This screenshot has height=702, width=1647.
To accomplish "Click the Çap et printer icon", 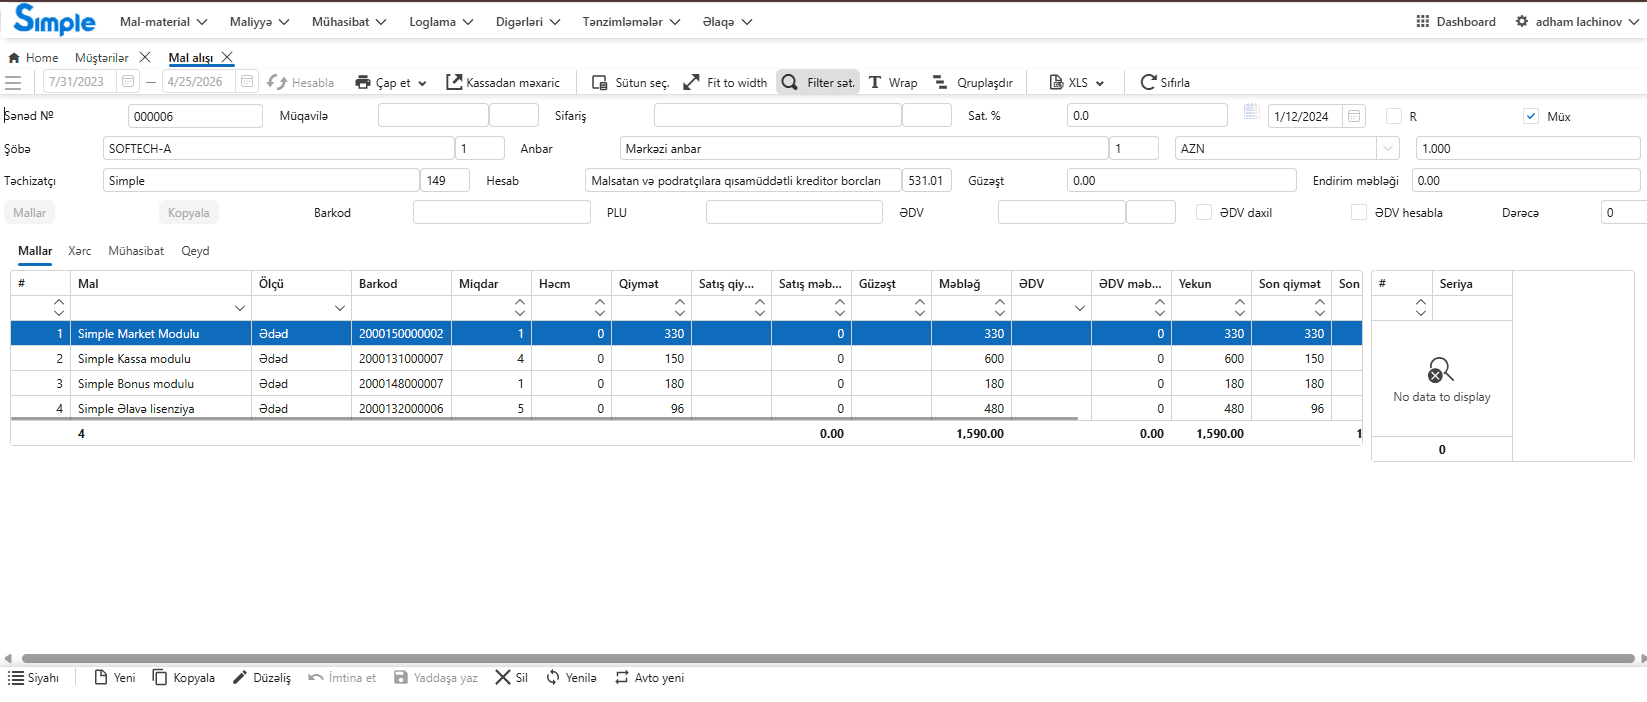I will 363,83.
